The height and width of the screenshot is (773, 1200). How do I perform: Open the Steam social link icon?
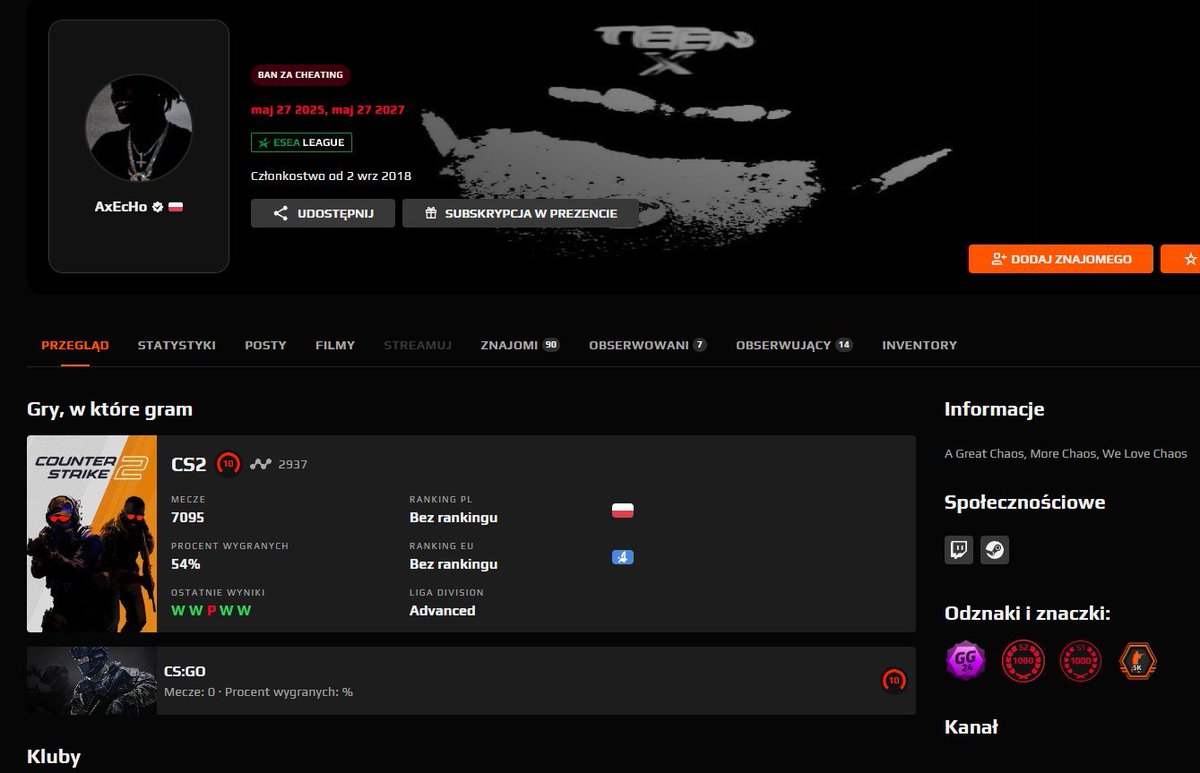[x=995, y=550]
